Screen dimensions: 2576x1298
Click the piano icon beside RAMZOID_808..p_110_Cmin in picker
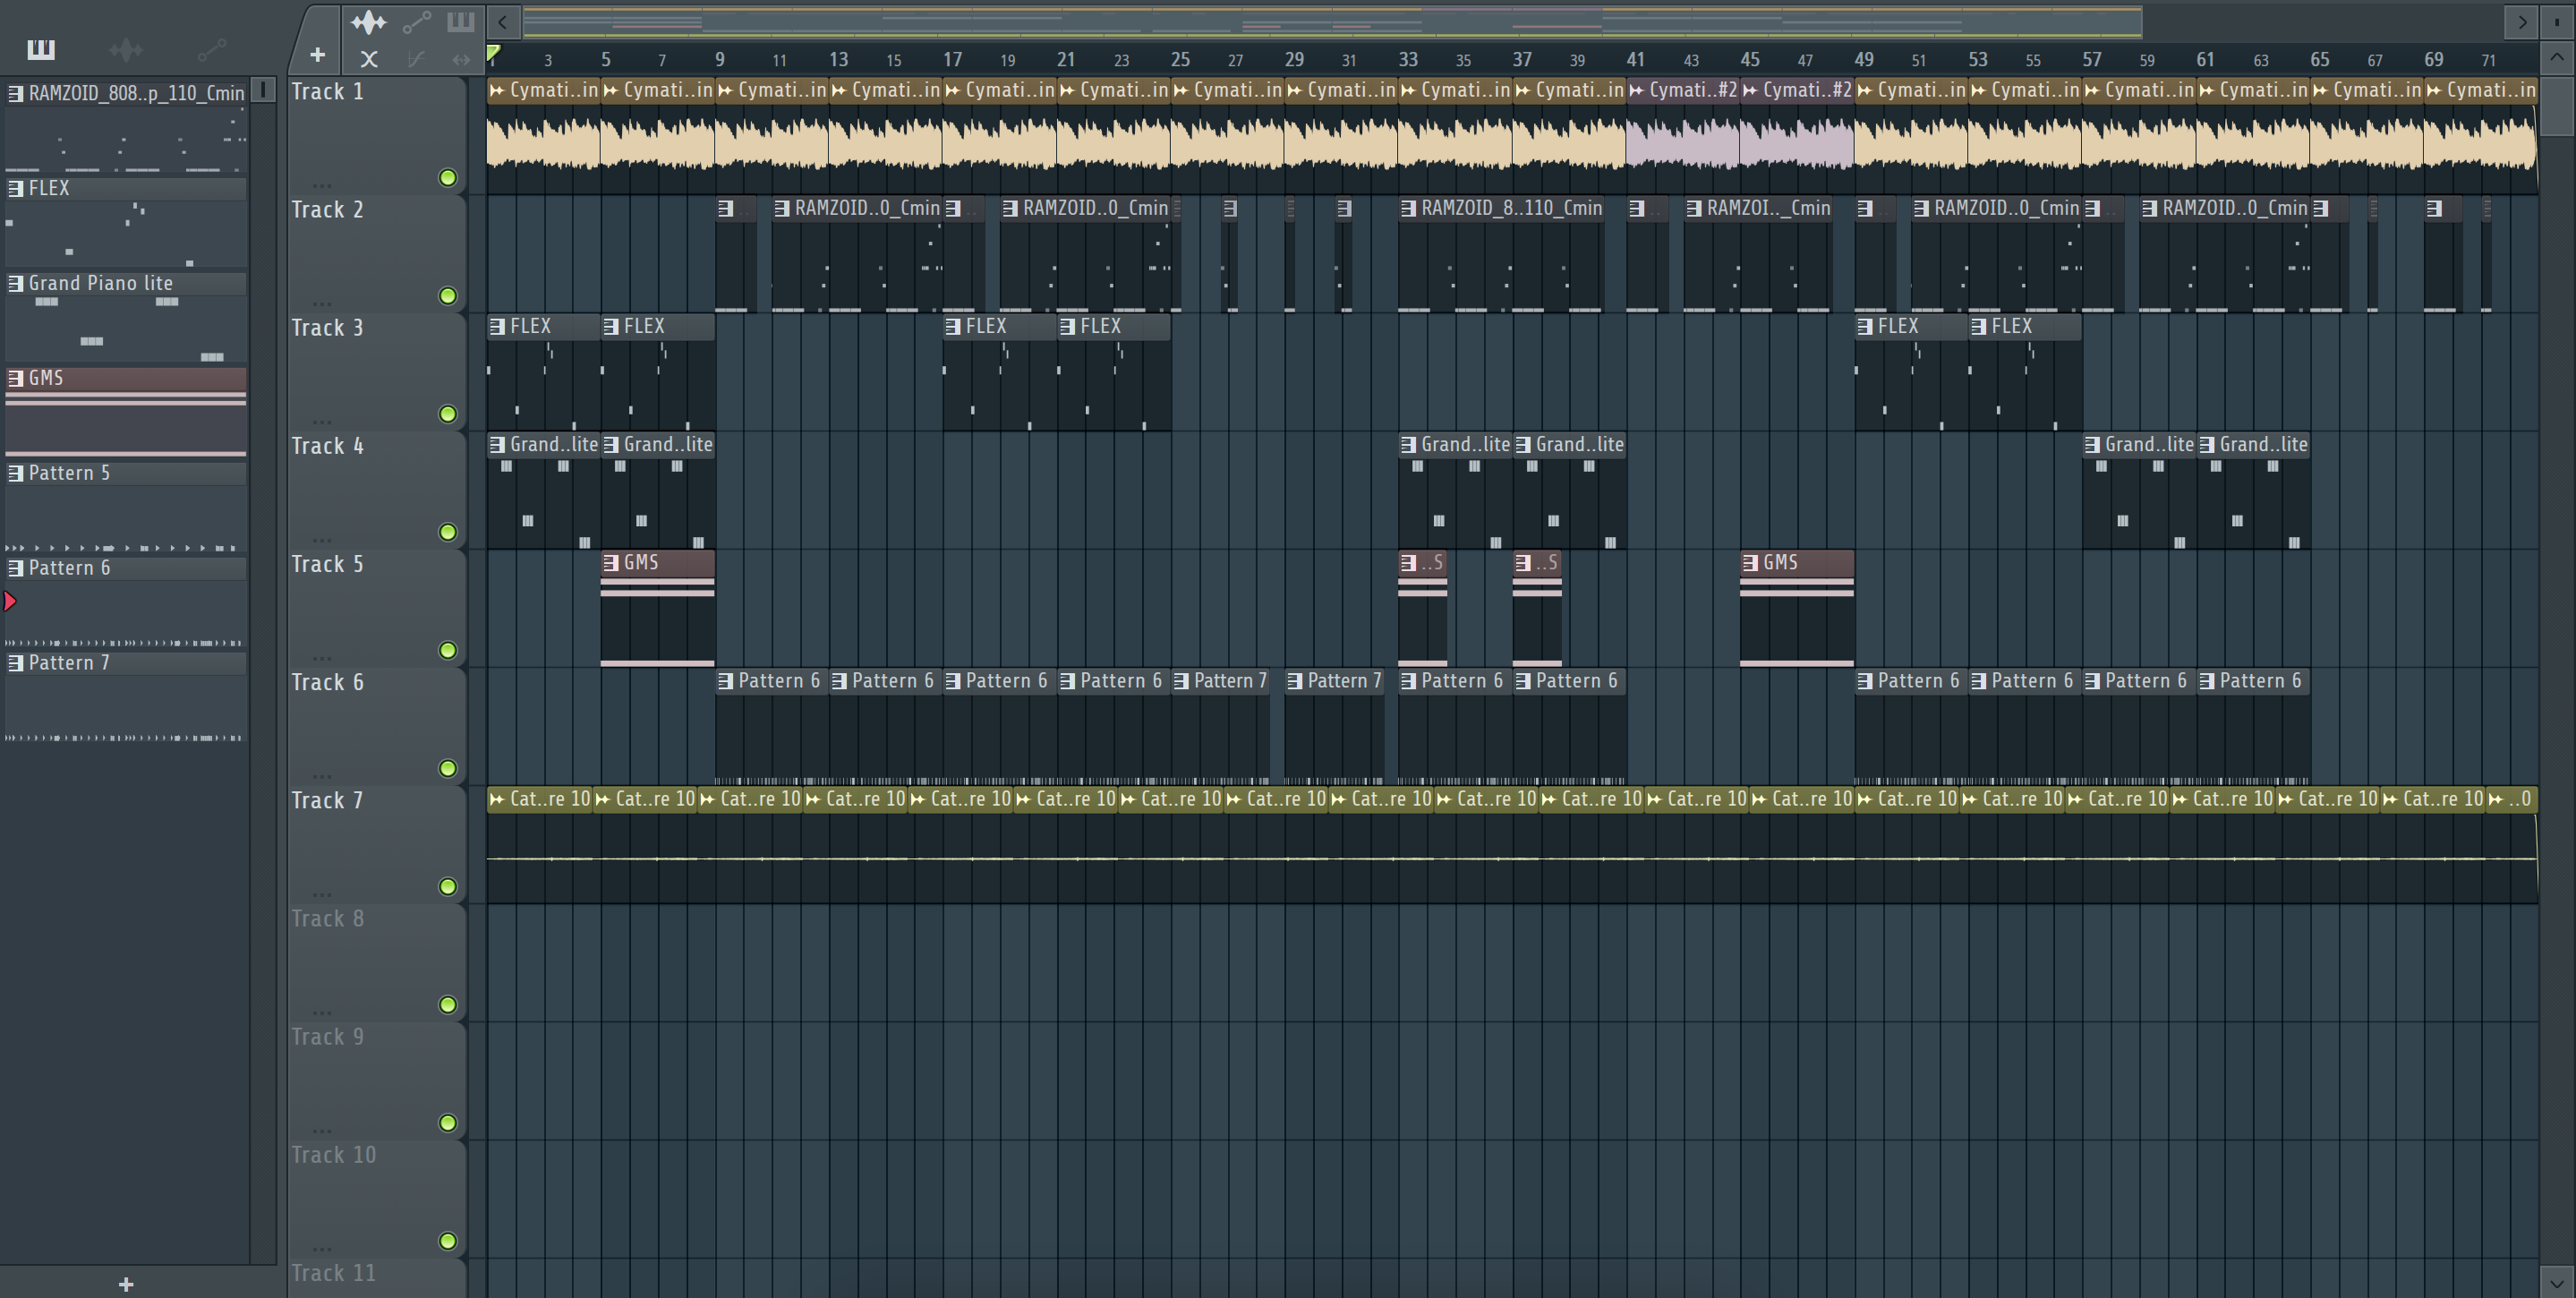click(15, 93)
